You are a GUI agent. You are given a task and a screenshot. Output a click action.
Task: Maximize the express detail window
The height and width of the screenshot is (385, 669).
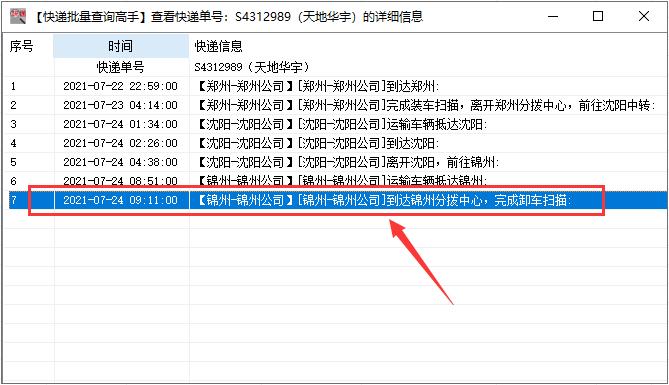point(598,17)
